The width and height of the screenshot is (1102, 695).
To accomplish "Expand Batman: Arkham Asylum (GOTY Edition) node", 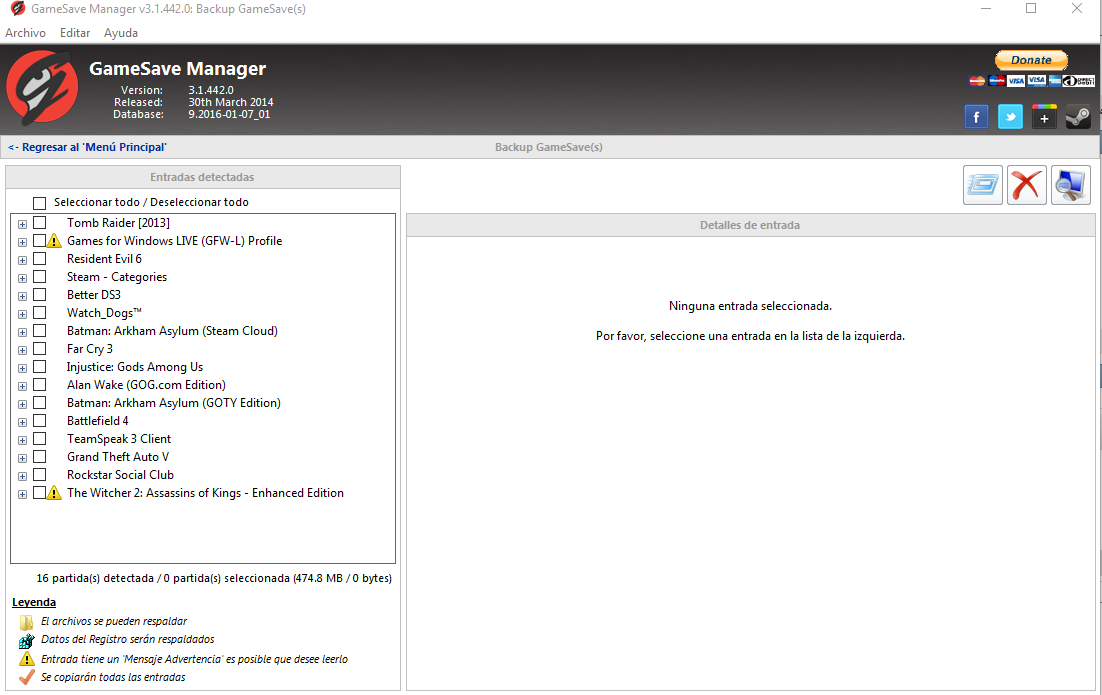I will click(x=22, y=404).
